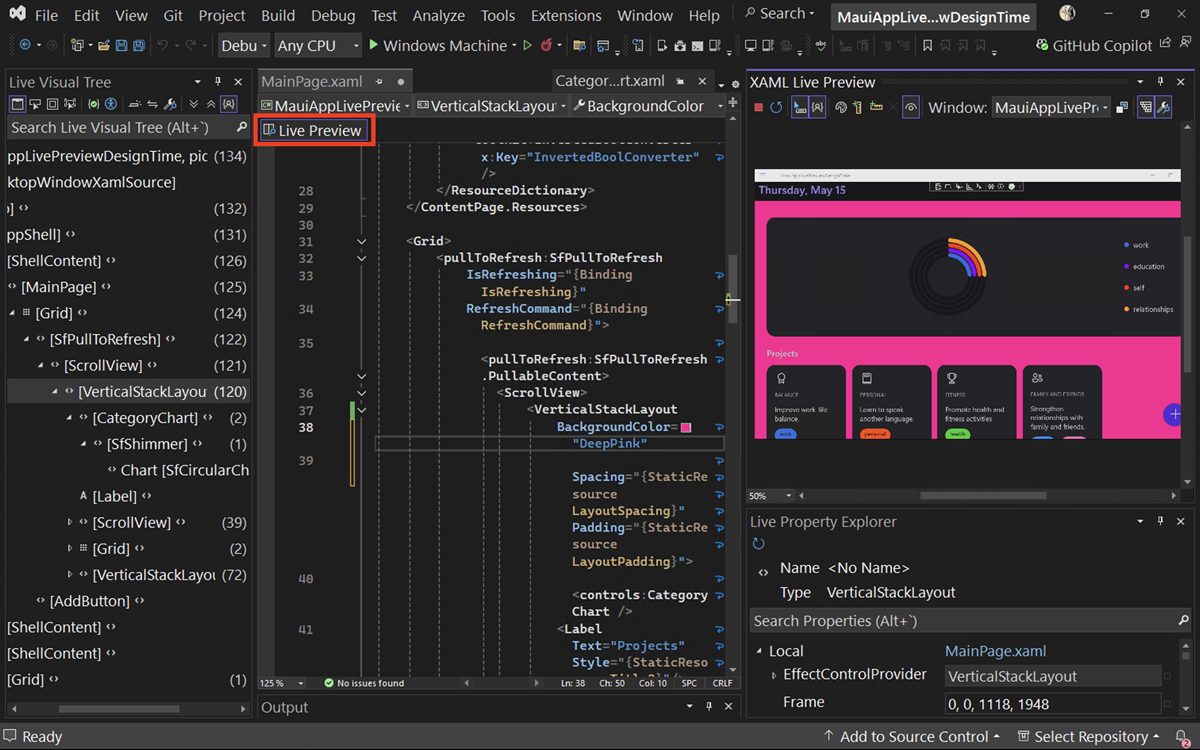This screenshot has height=750, width=1200.
Task: Refresh the XAML Live Preview
Action: [777, 107]
